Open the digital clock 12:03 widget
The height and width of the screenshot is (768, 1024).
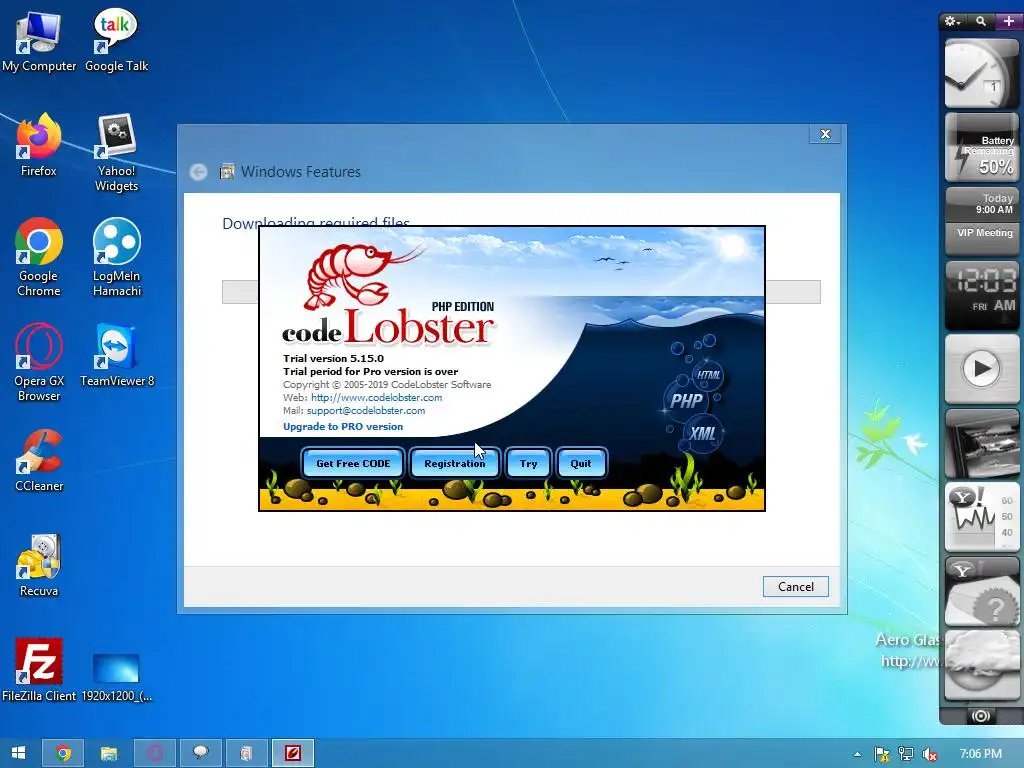click(x=981, y=295)
